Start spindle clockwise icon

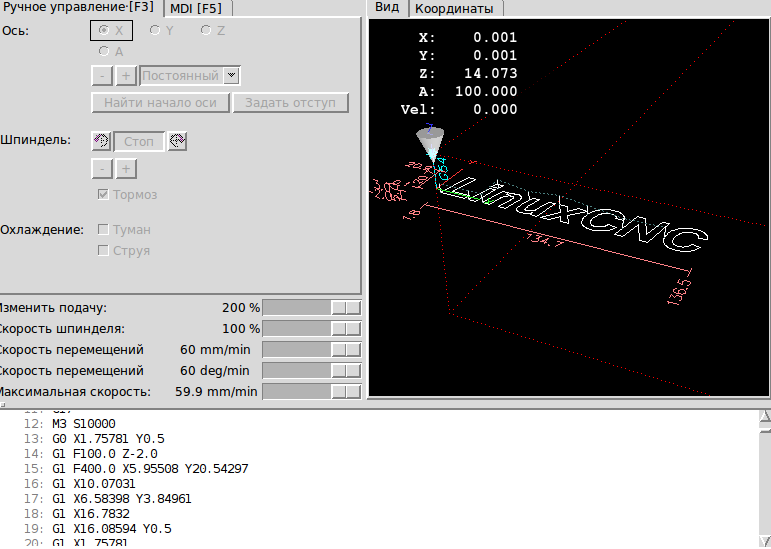[177, 141]
